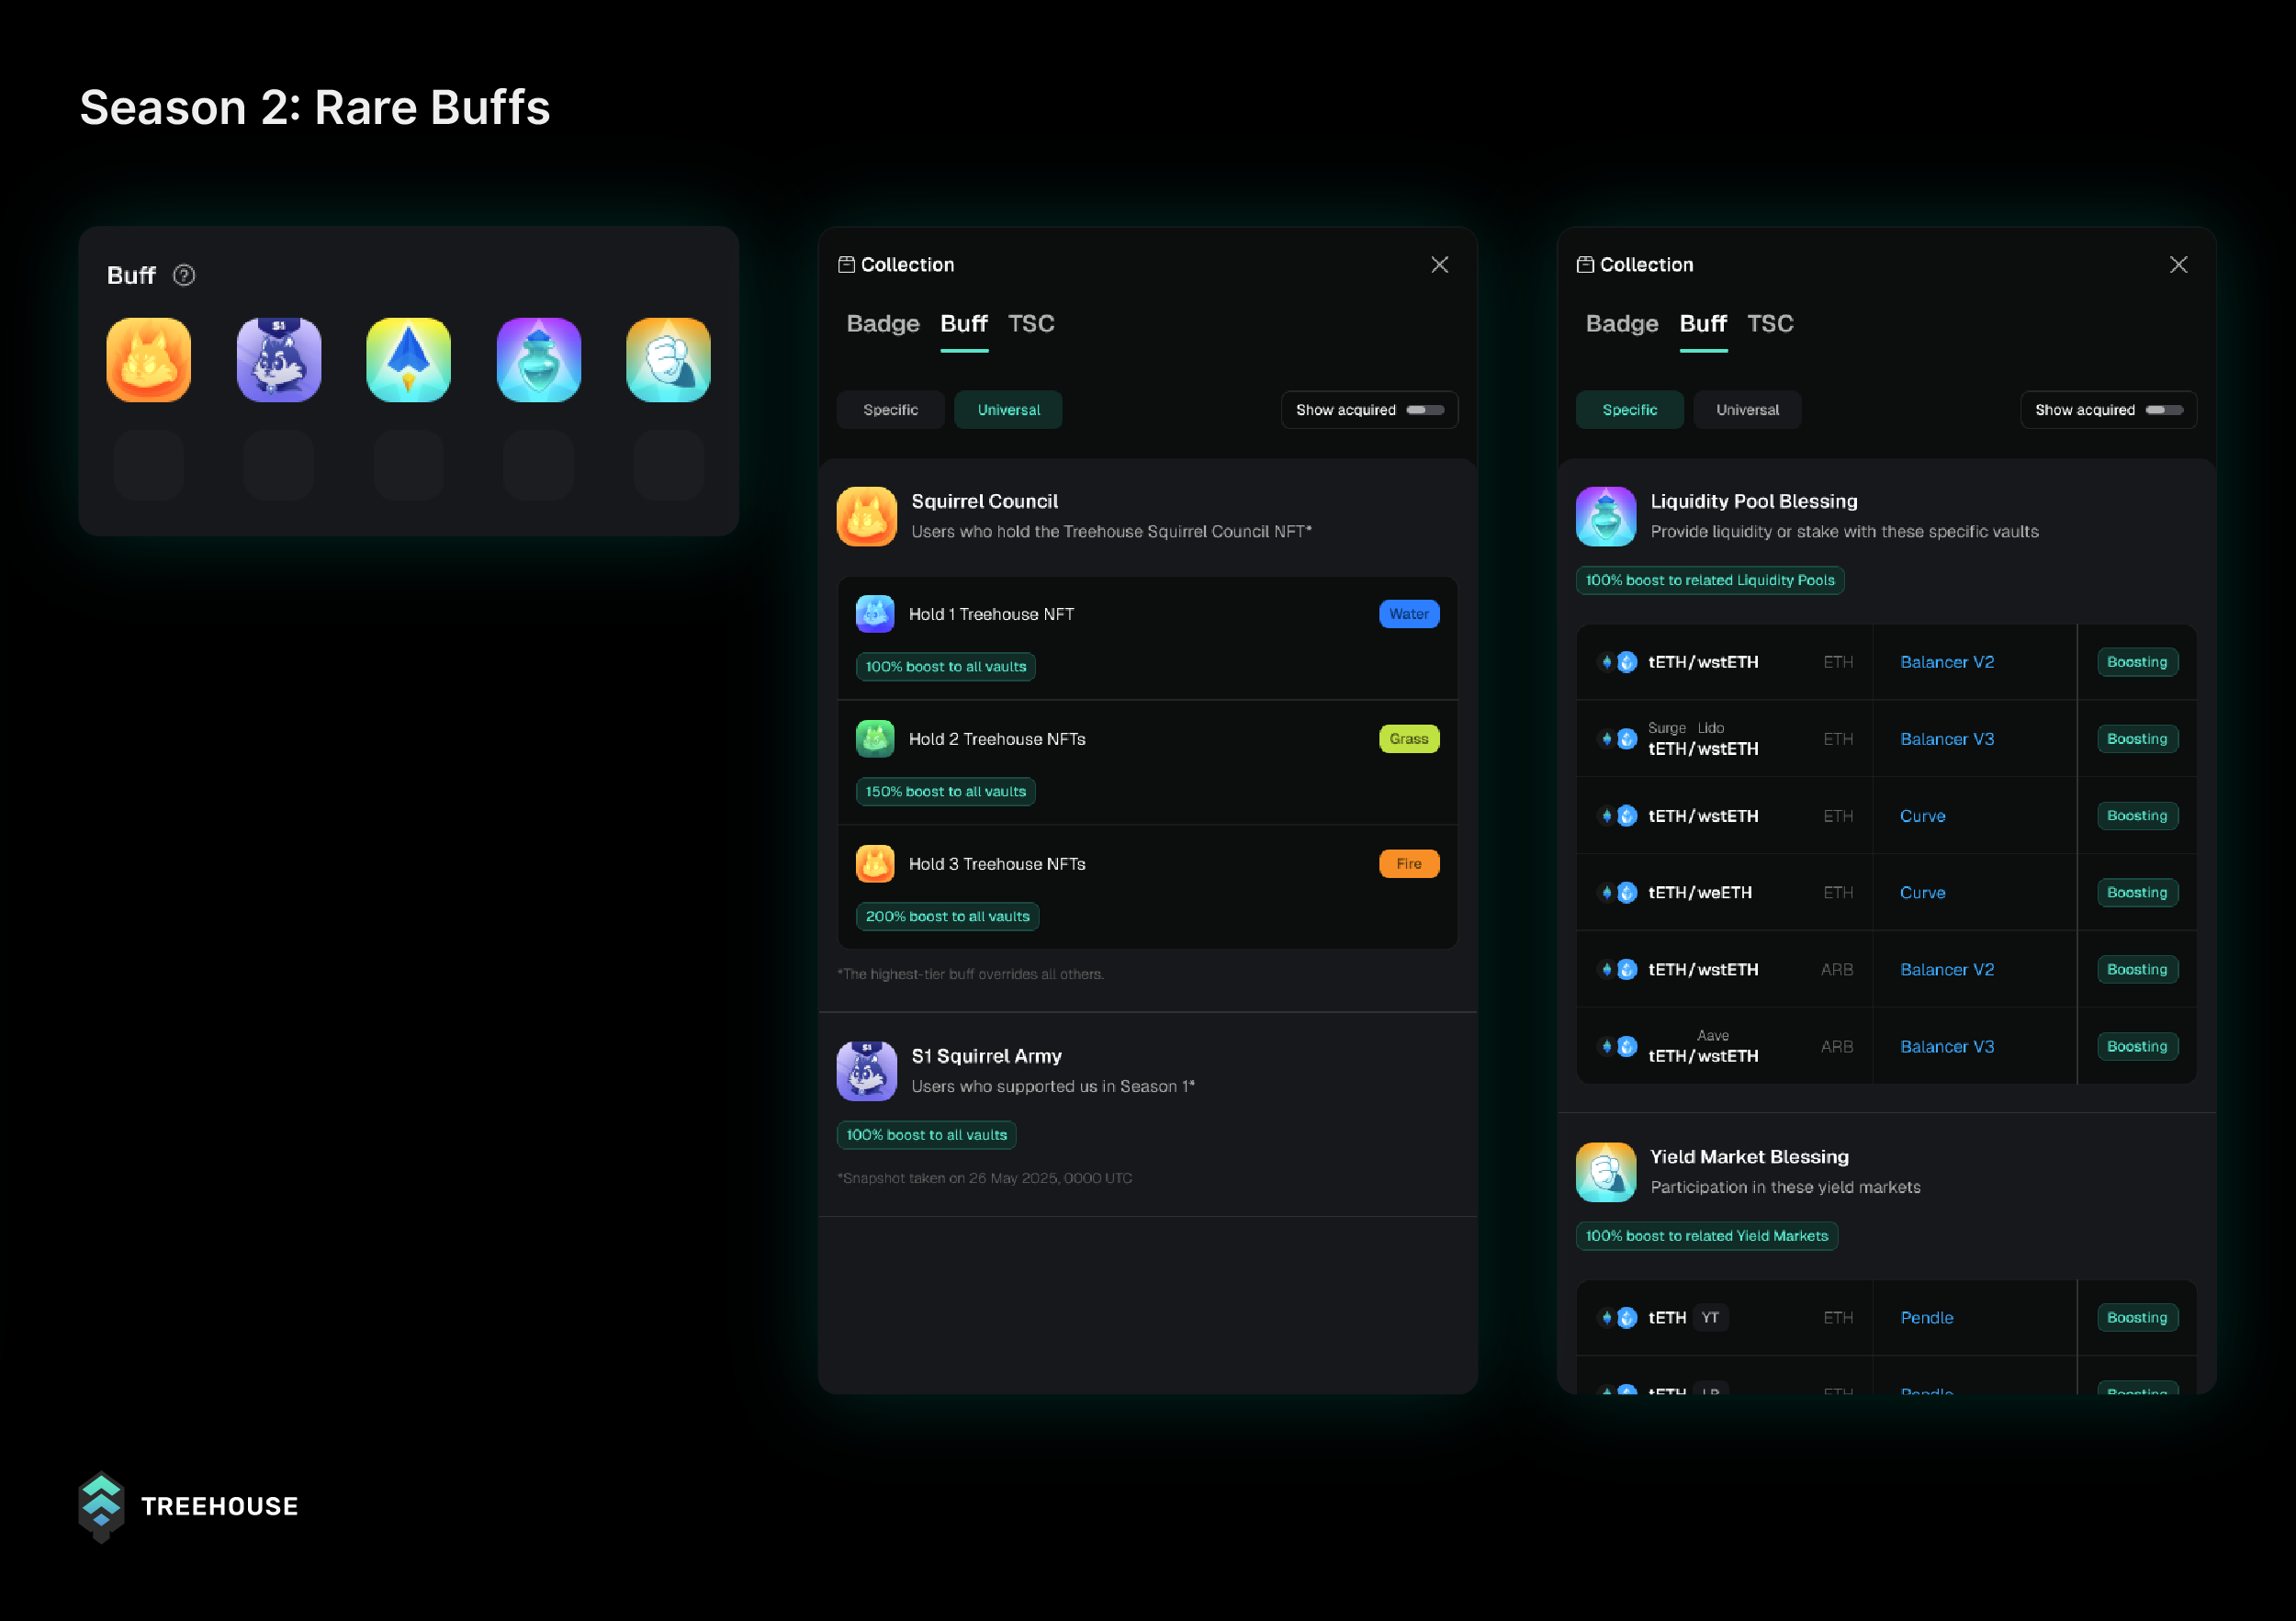Click the Hold 1 Treehouse NFT water icon
The height and width of the screenshot is (1621, 2296).
coord(875,614)
